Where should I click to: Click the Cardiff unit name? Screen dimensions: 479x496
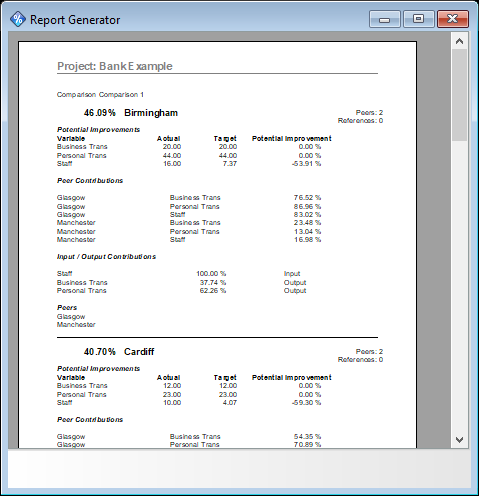[139, 352]
